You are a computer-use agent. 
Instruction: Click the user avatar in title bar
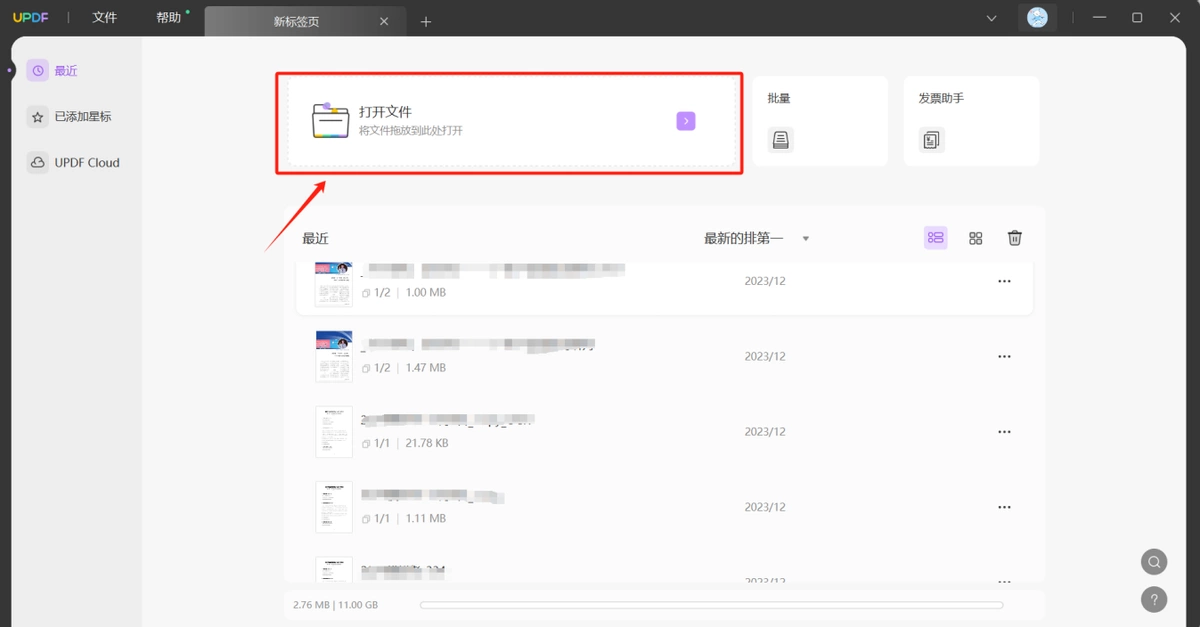pyautogui.click(x=1038, y=18)
